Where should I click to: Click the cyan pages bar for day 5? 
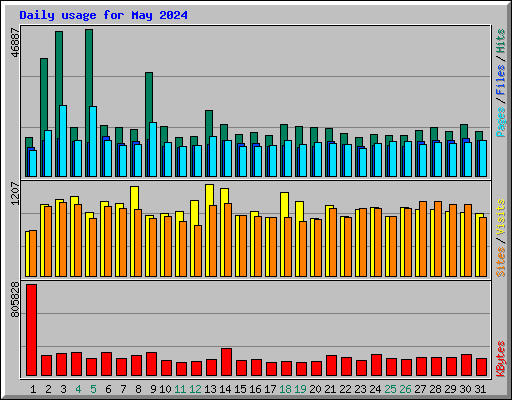click(x=93, y=141)
